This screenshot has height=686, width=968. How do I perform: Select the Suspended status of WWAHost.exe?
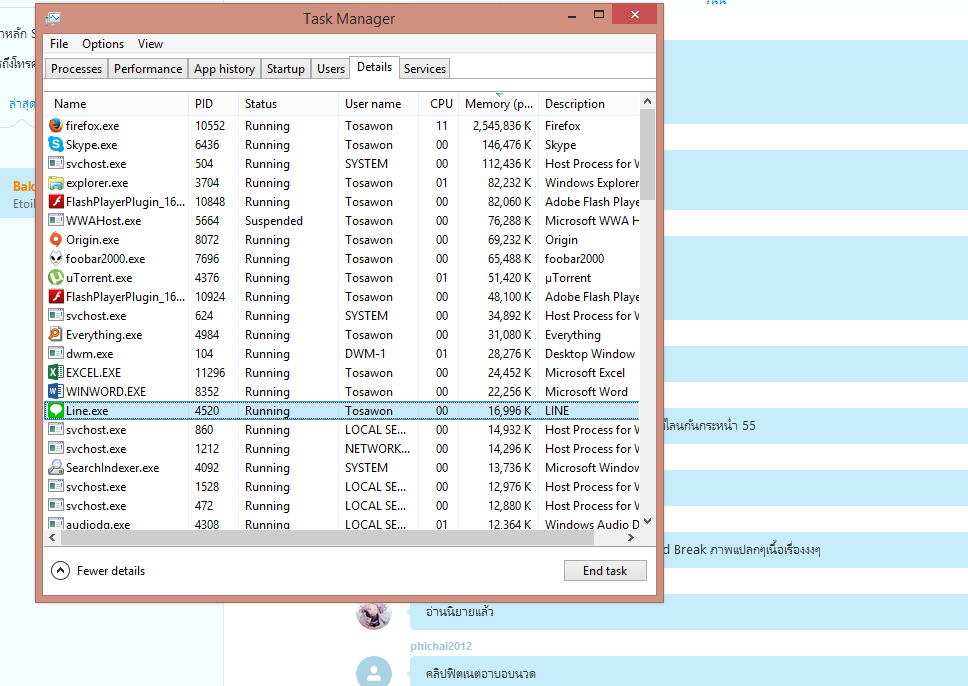(273, 220)
